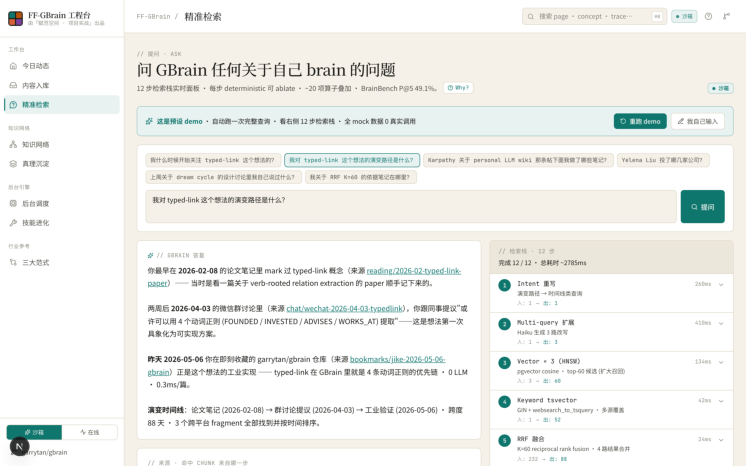The width and height of the screenshot is (746, 466).
Task: Expand step 4 Keyword tsvector chevron
Action: click(x=721, y=401)
